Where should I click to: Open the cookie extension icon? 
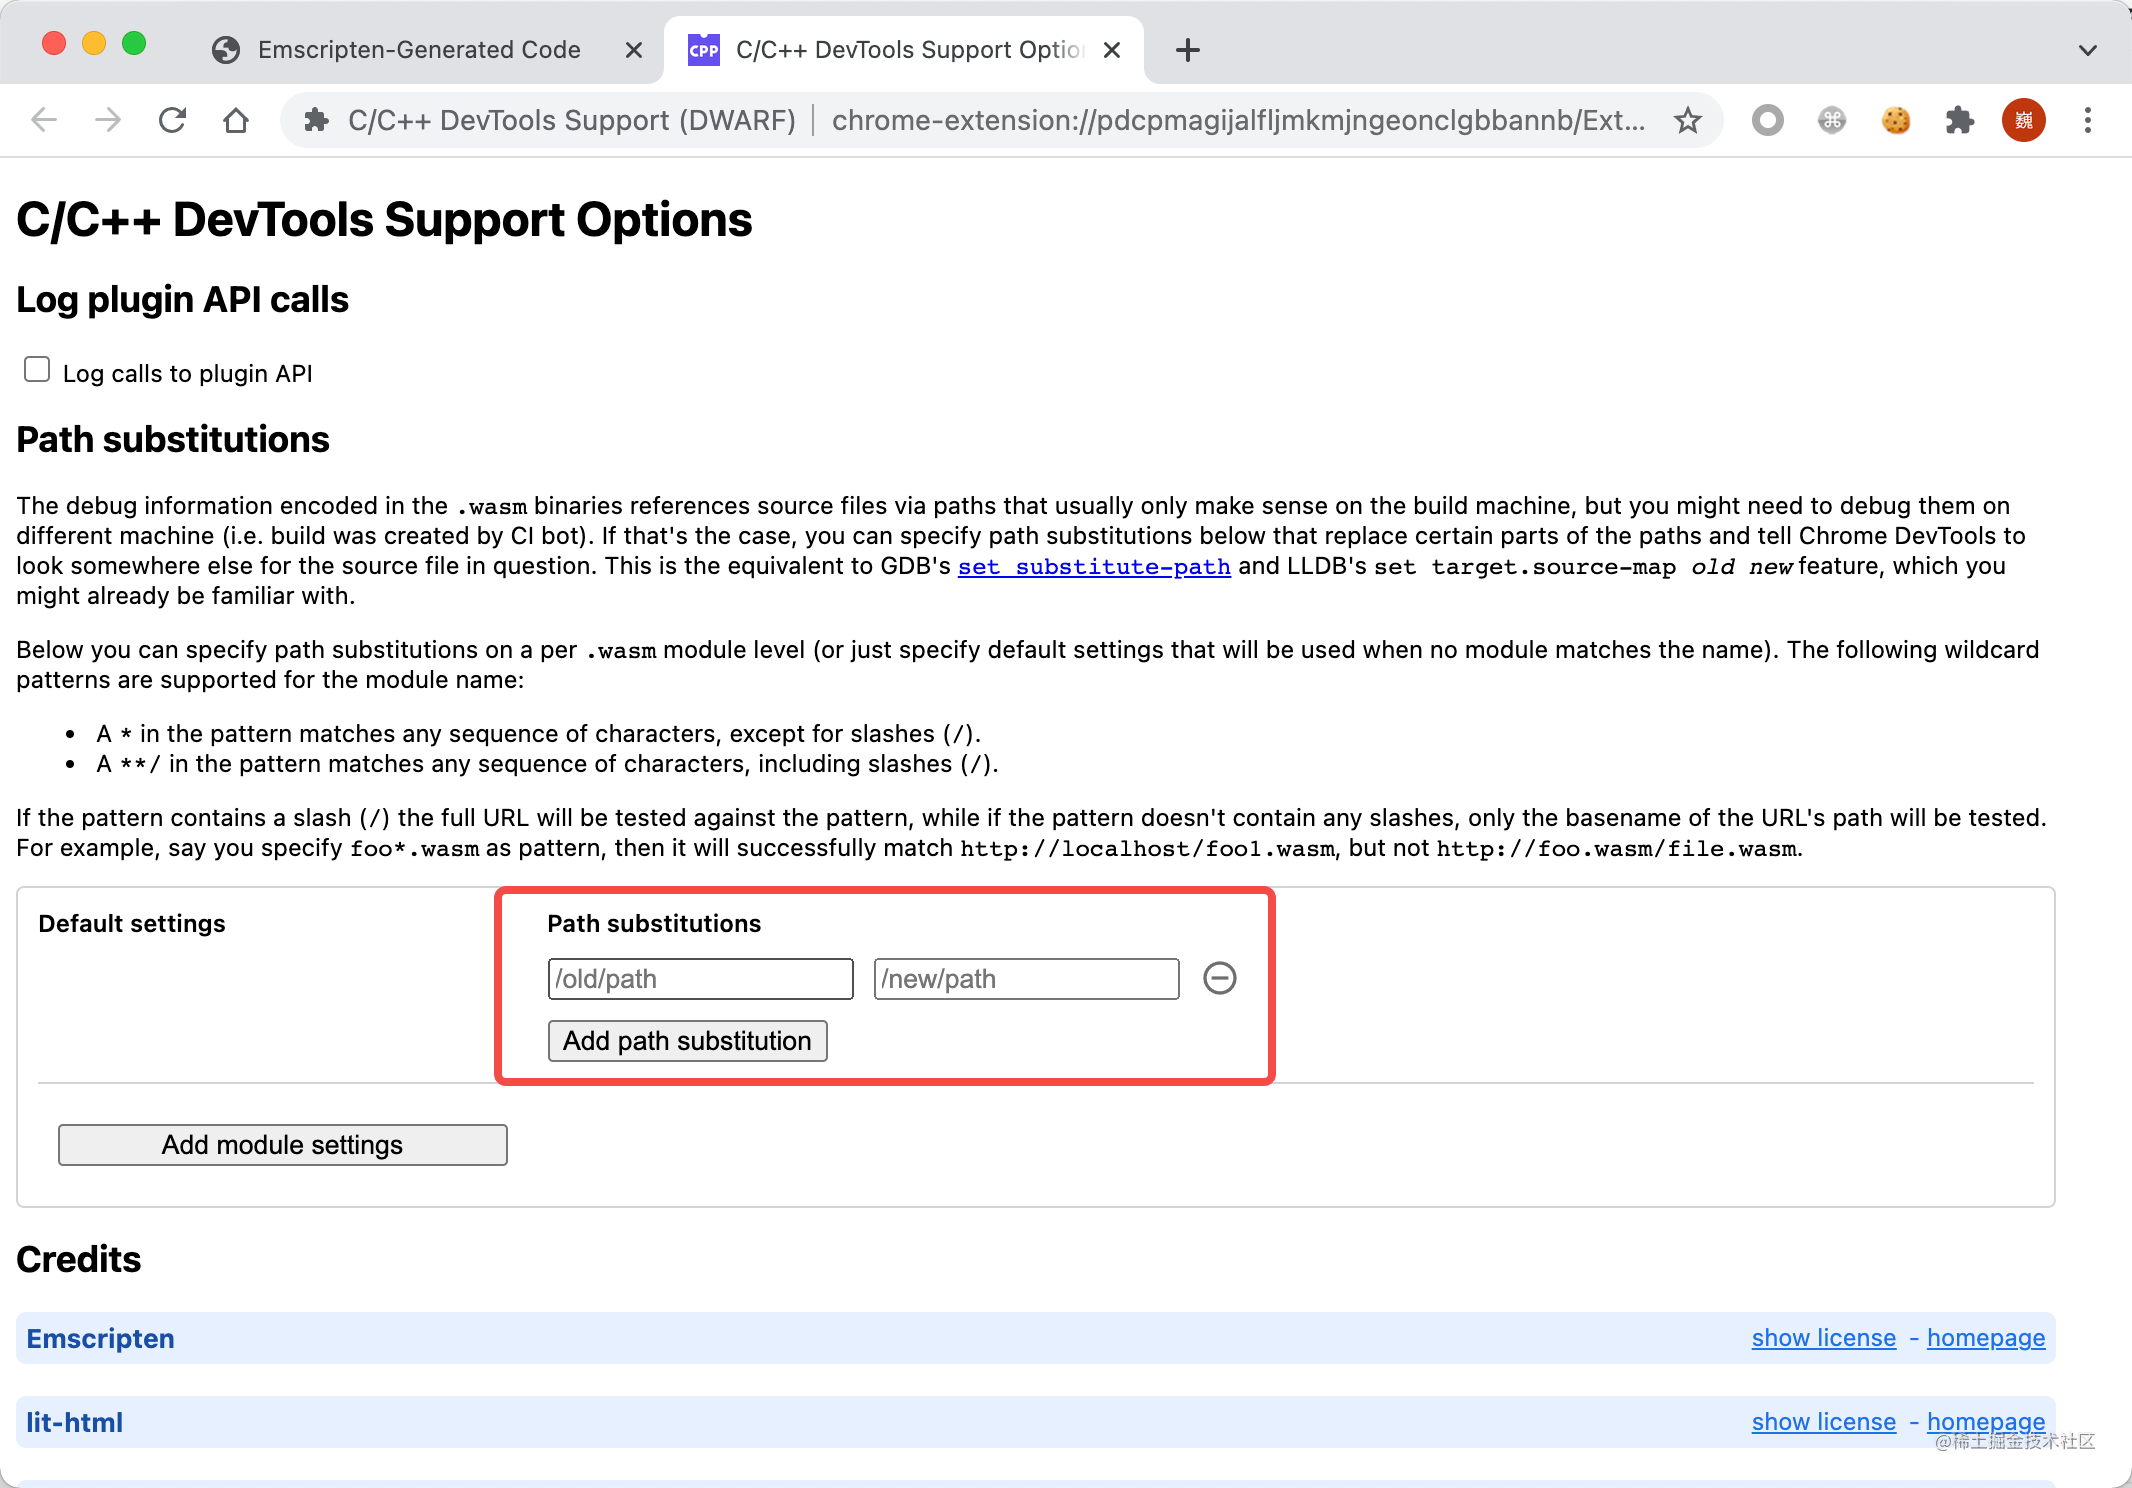coord(1896,121)
